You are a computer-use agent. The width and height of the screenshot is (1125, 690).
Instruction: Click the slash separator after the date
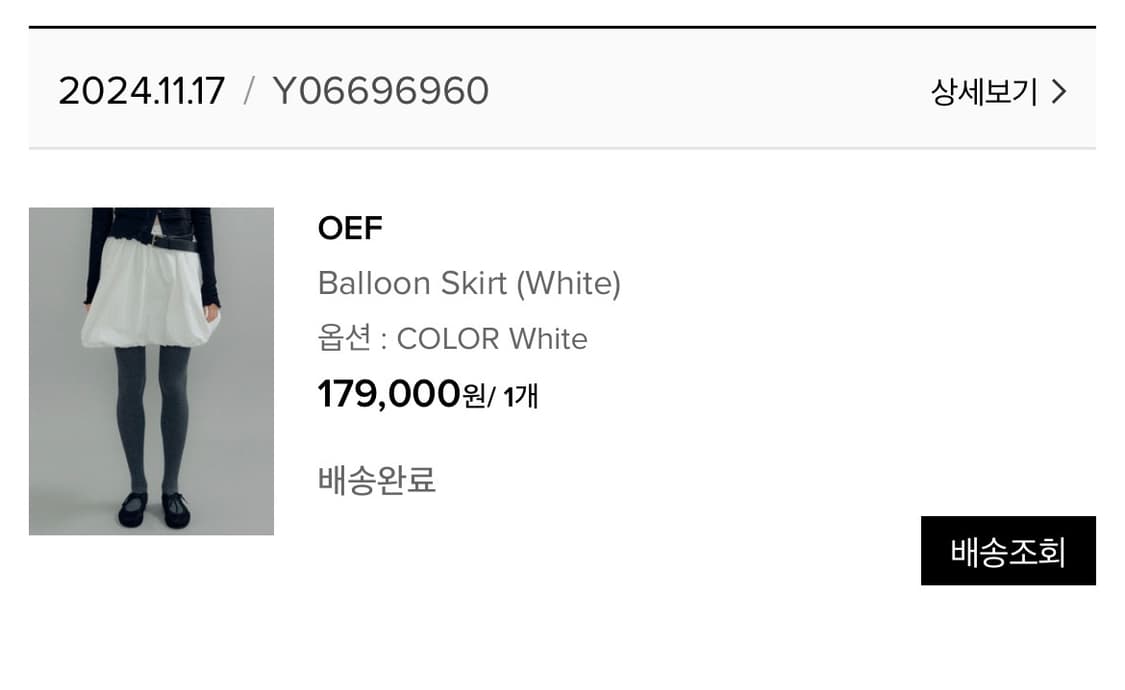(249, 92)
